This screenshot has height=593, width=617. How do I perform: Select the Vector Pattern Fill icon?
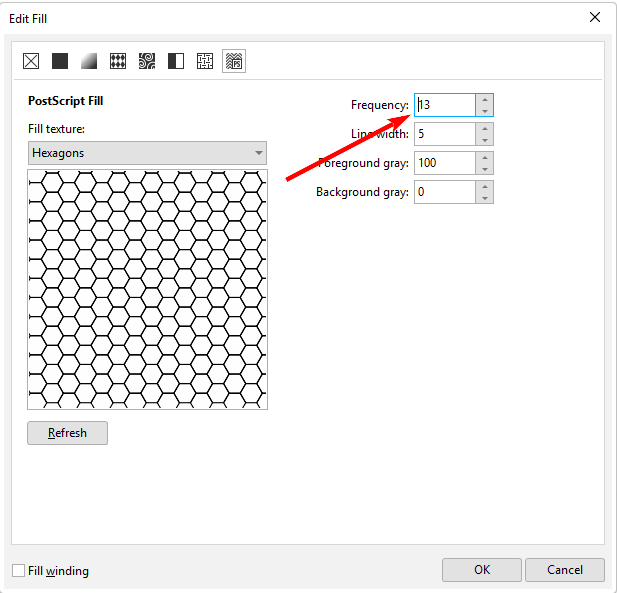pyautogui.click(x=118, y=61)
